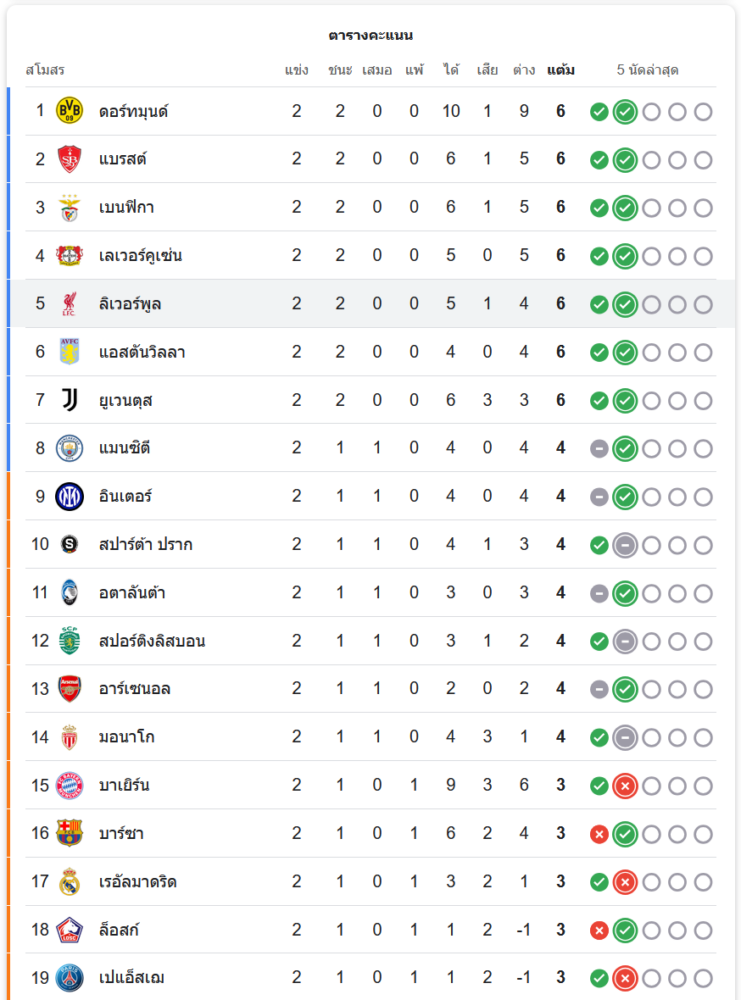The width and height of the screenshot is (741, 1000).
Task: Click the Arsenal club crest
Action: (69, 688)
